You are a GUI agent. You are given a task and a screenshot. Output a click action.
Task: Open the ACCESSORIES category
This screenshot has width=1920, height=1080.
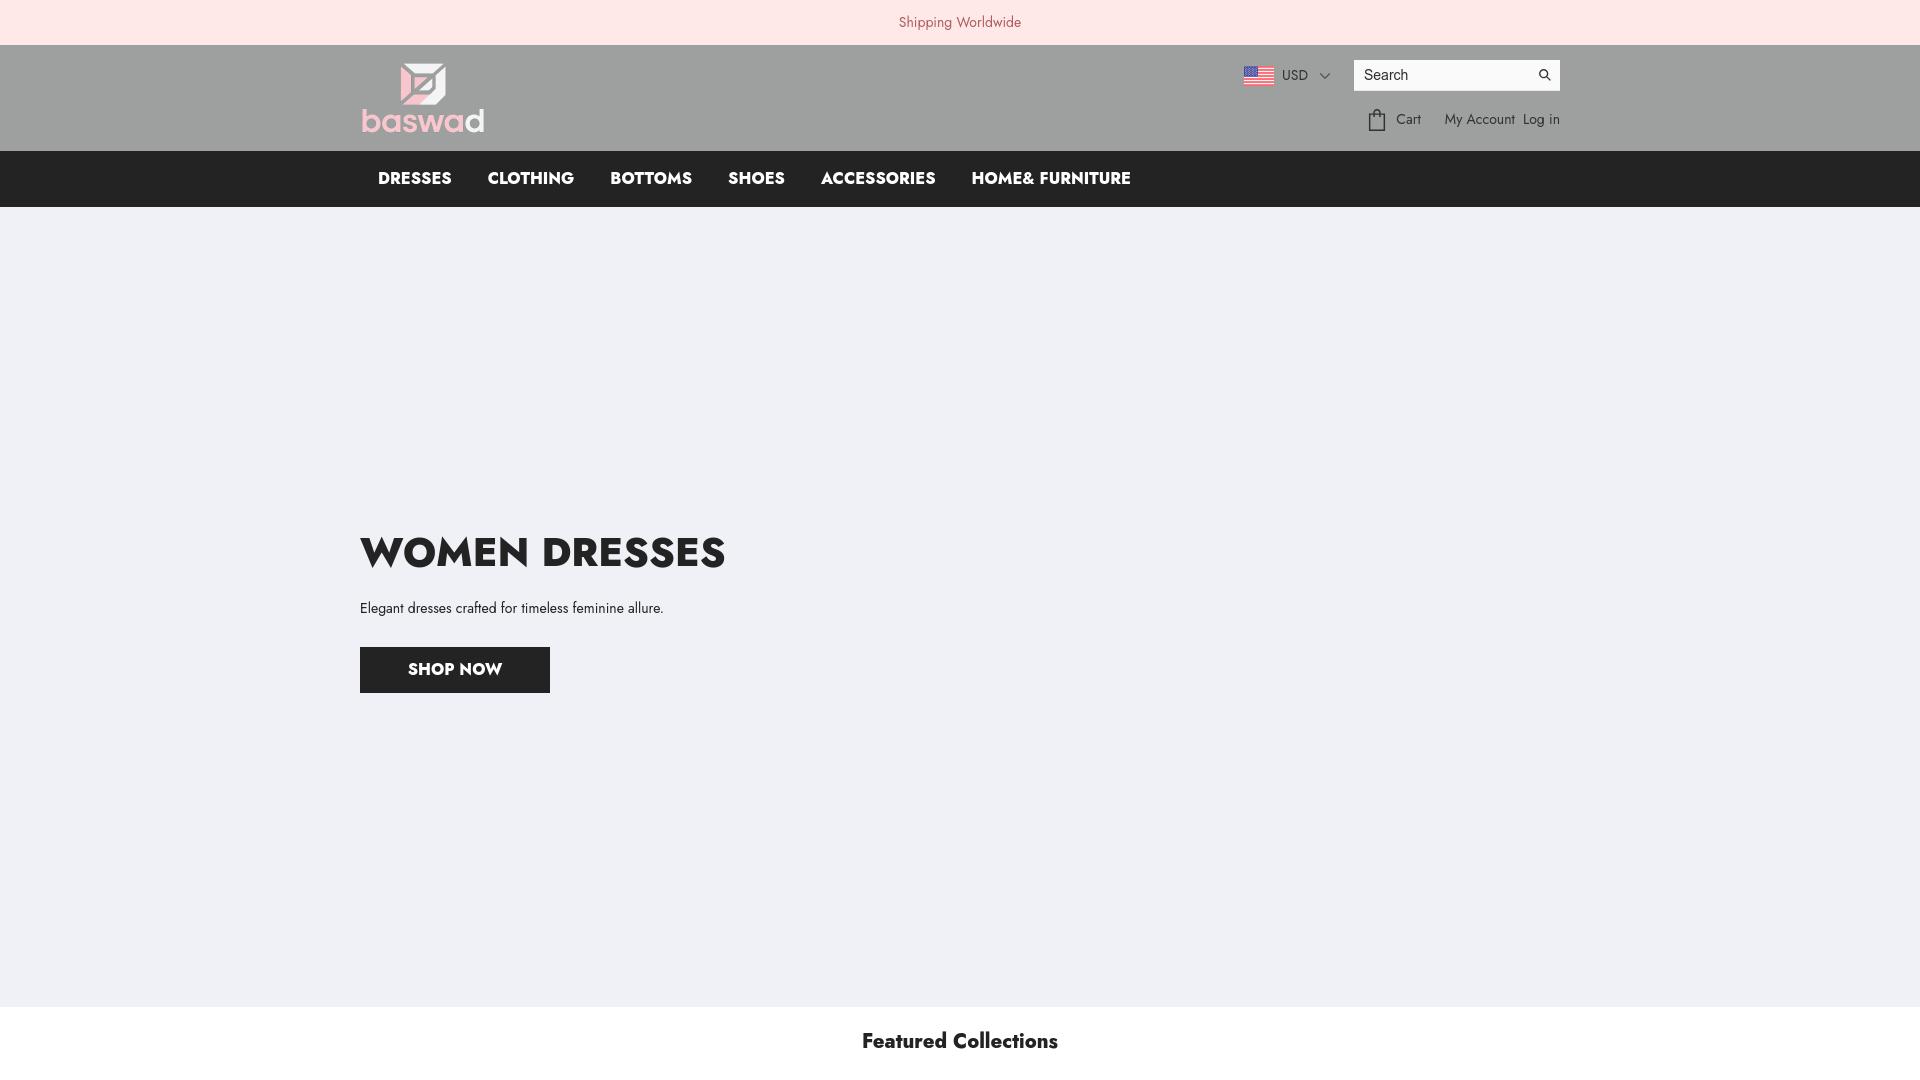(878, 178)
